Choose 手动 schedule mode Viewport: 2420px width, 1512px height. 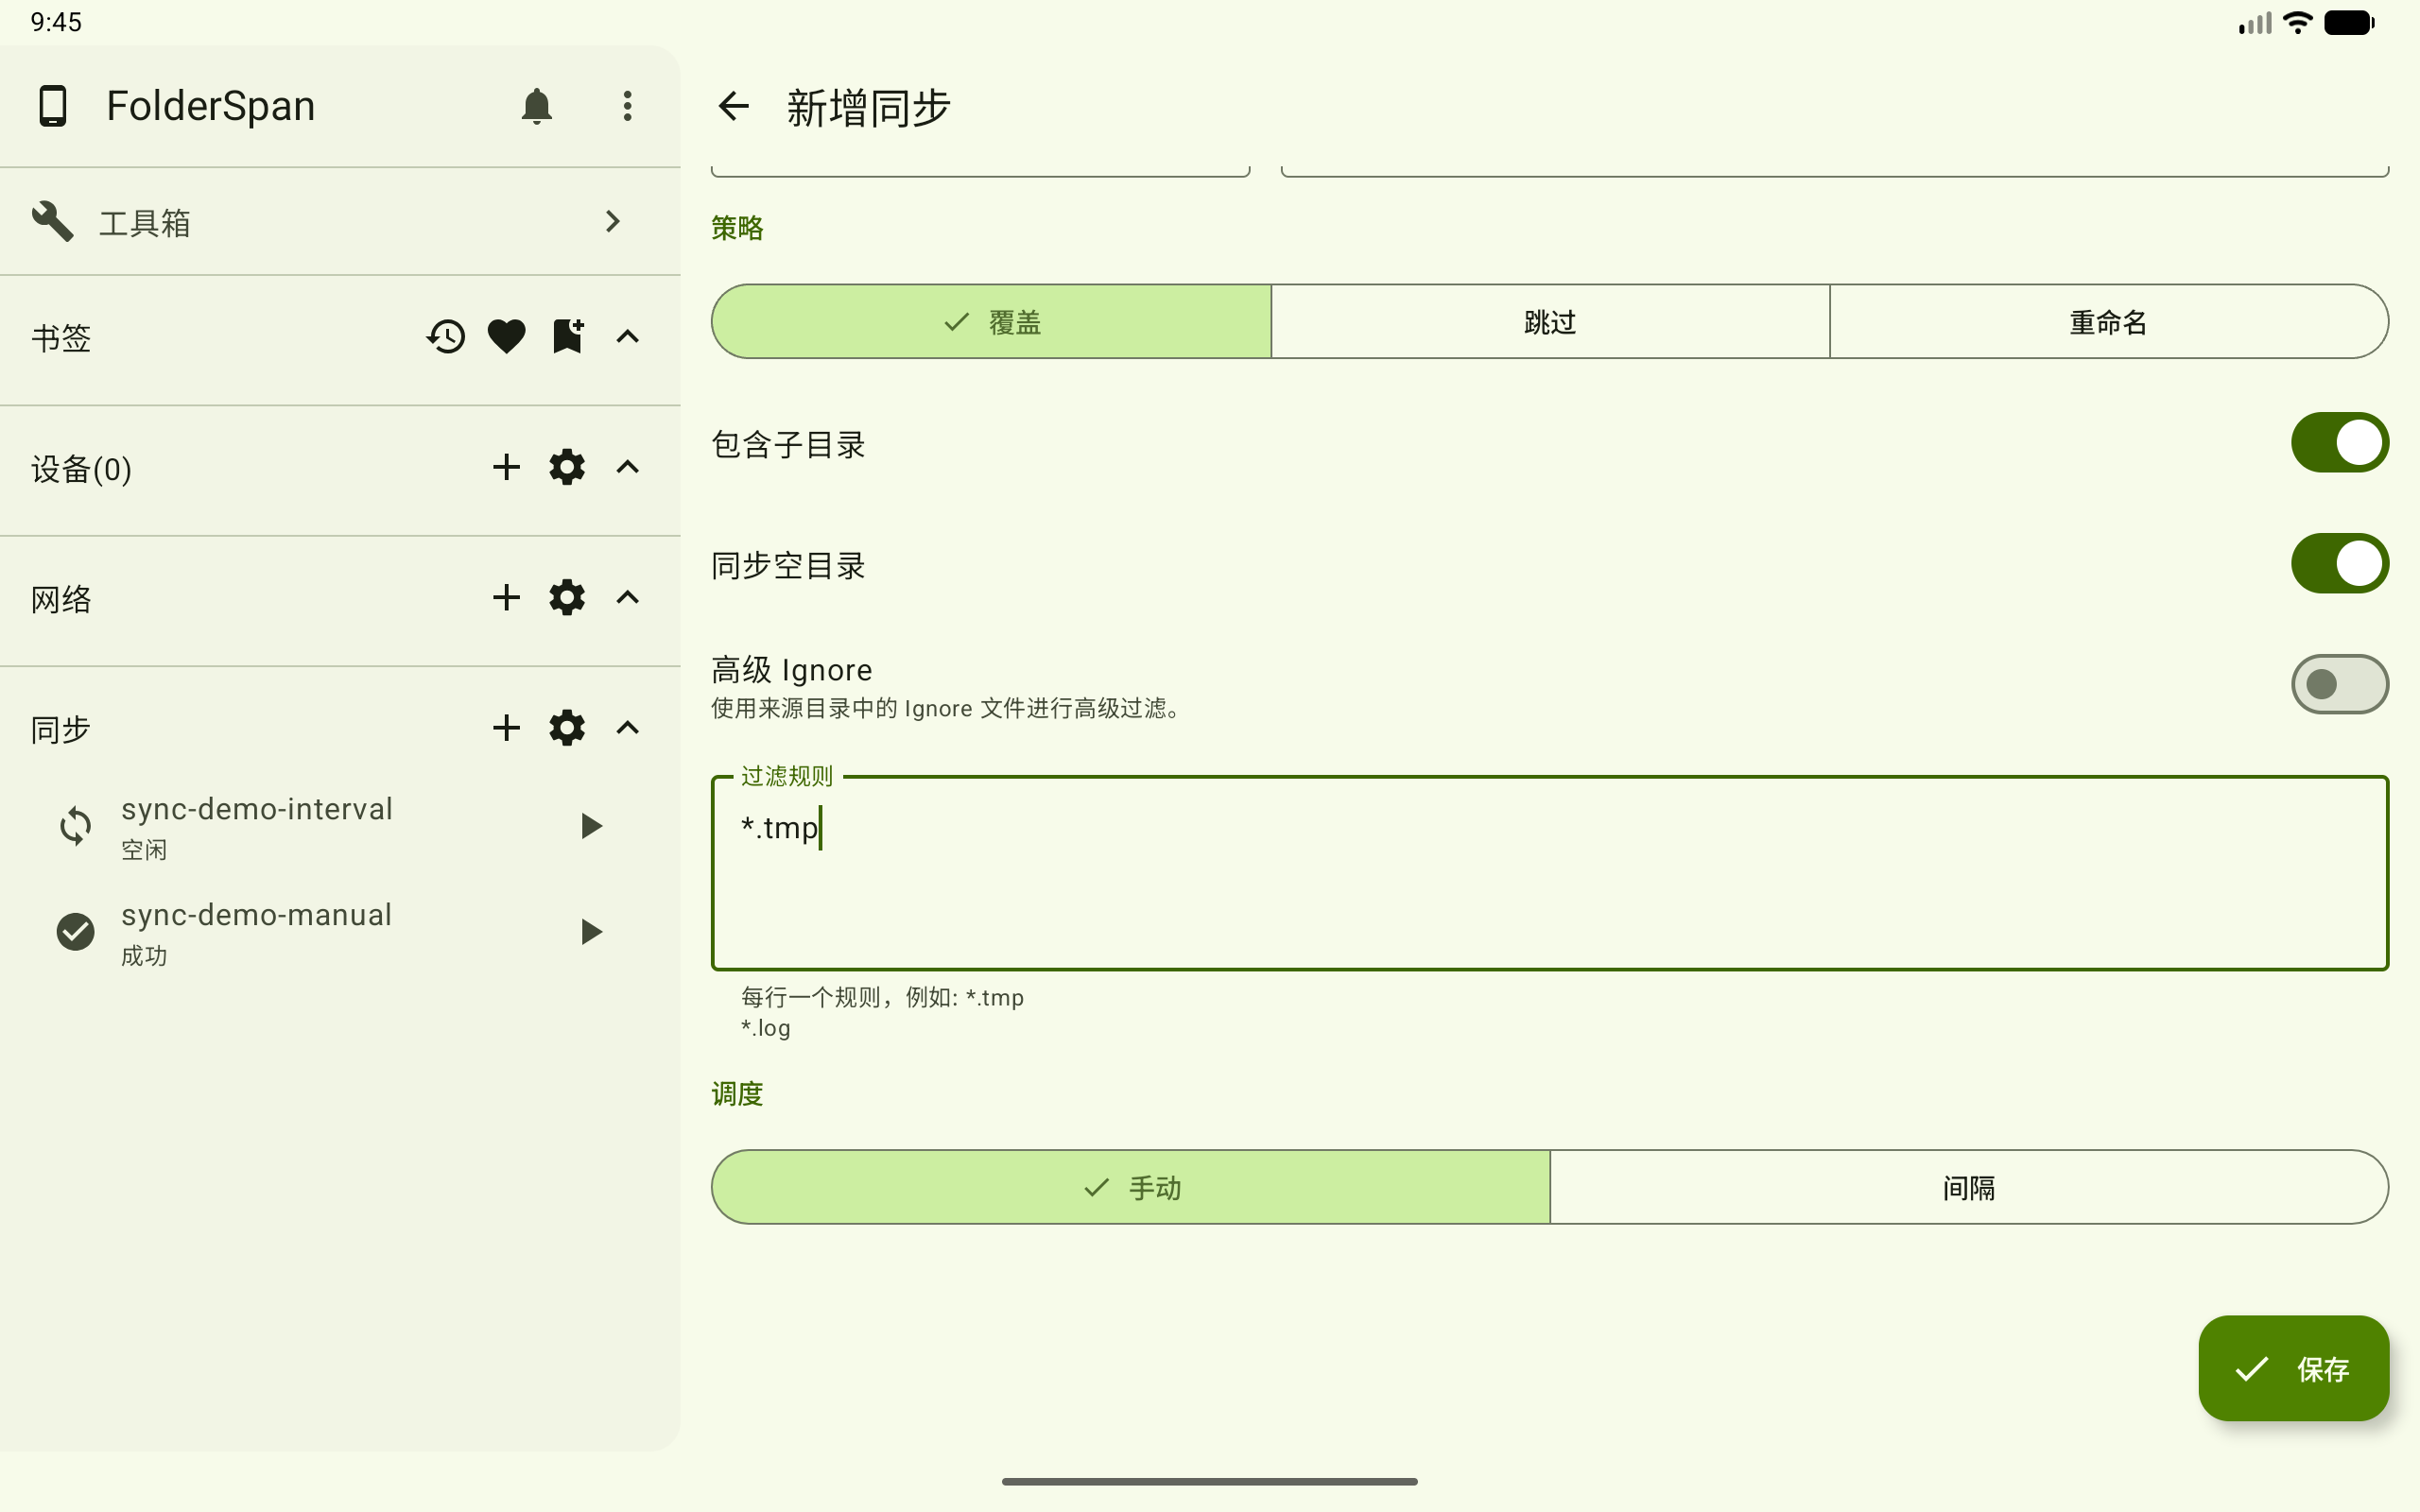pyautogui.click(x=1131, y=1188)
